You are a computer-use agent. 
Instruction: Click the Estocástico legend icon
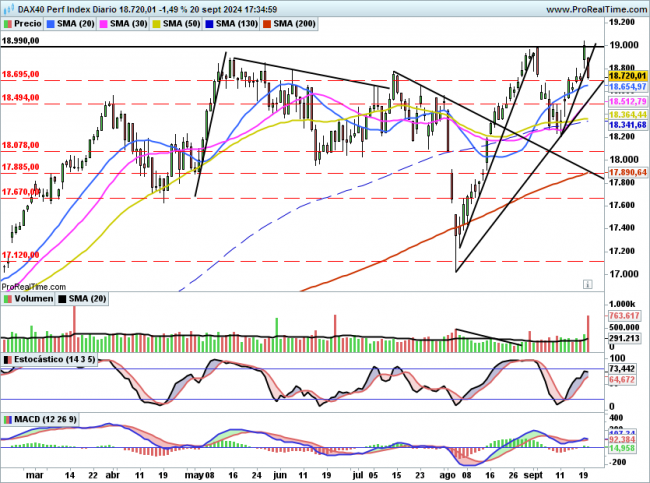tap(8, 360)
